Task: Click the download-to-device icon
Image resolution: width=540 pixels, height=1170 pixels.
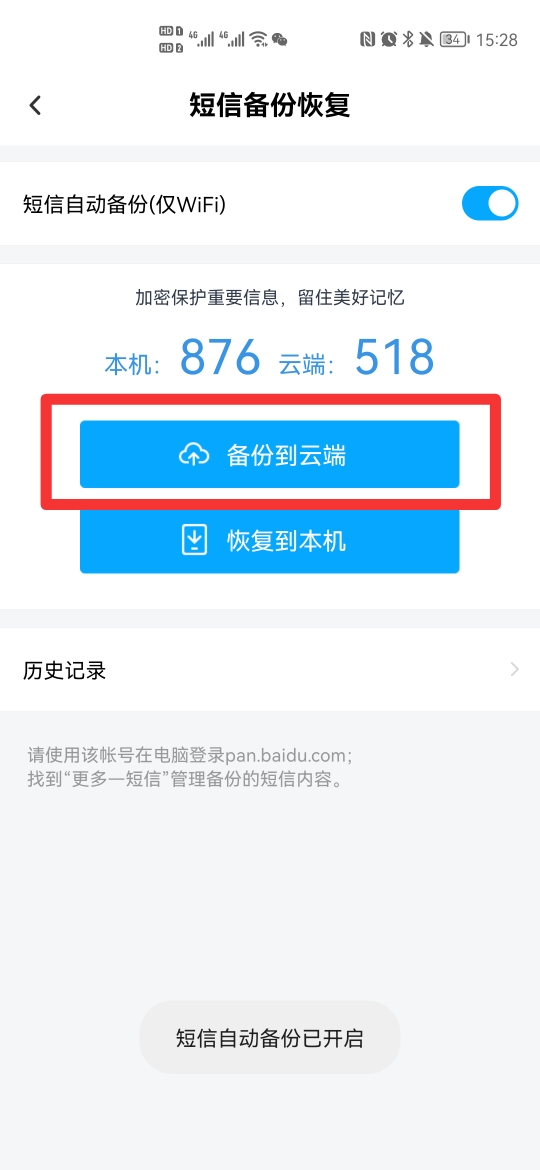Action: click(195, 540)
